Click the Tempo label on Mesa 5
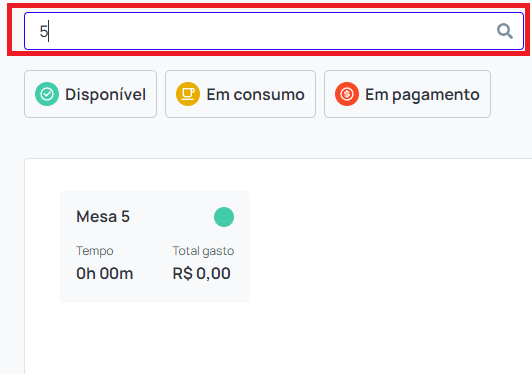Image resolution: width=532 pixels, height=374 pixels. pyautogui.click(x=95, y=251)
